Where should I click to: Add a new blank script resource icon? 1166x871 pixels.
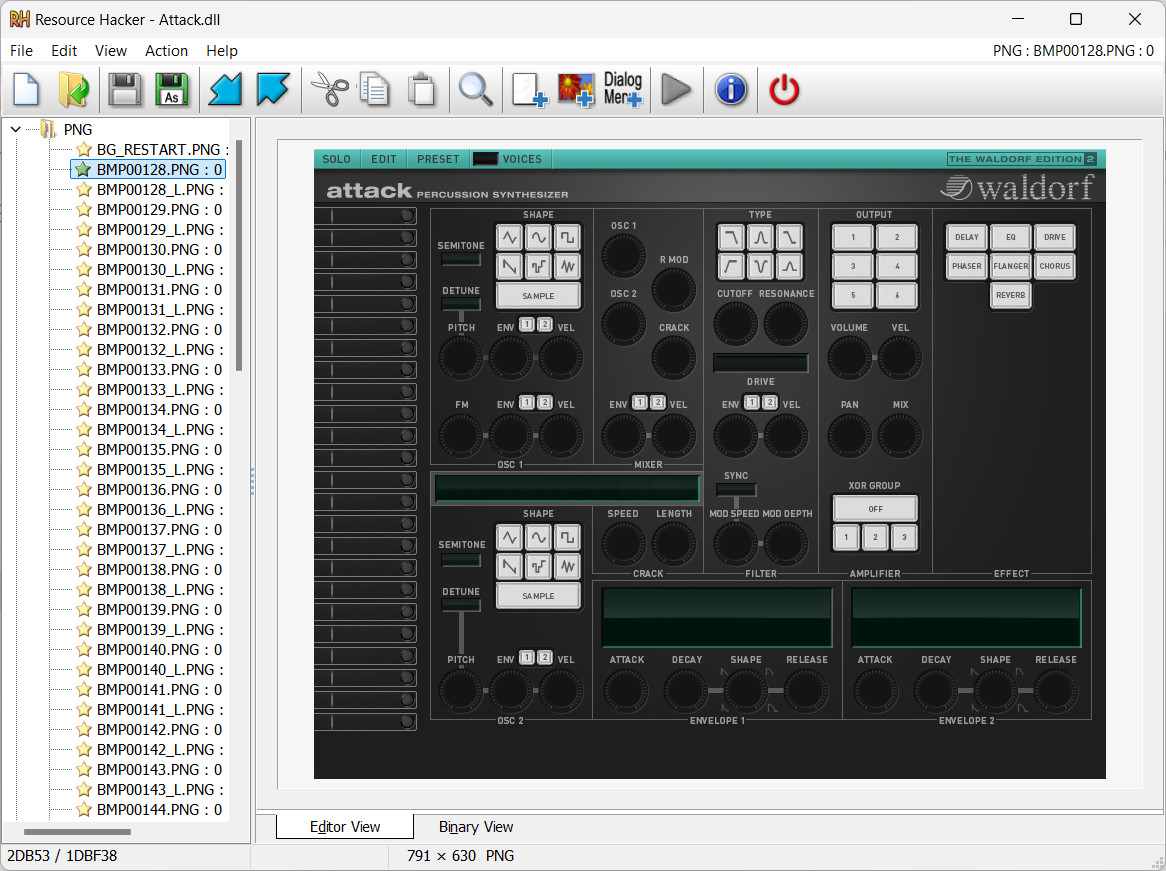coord(529,90)
